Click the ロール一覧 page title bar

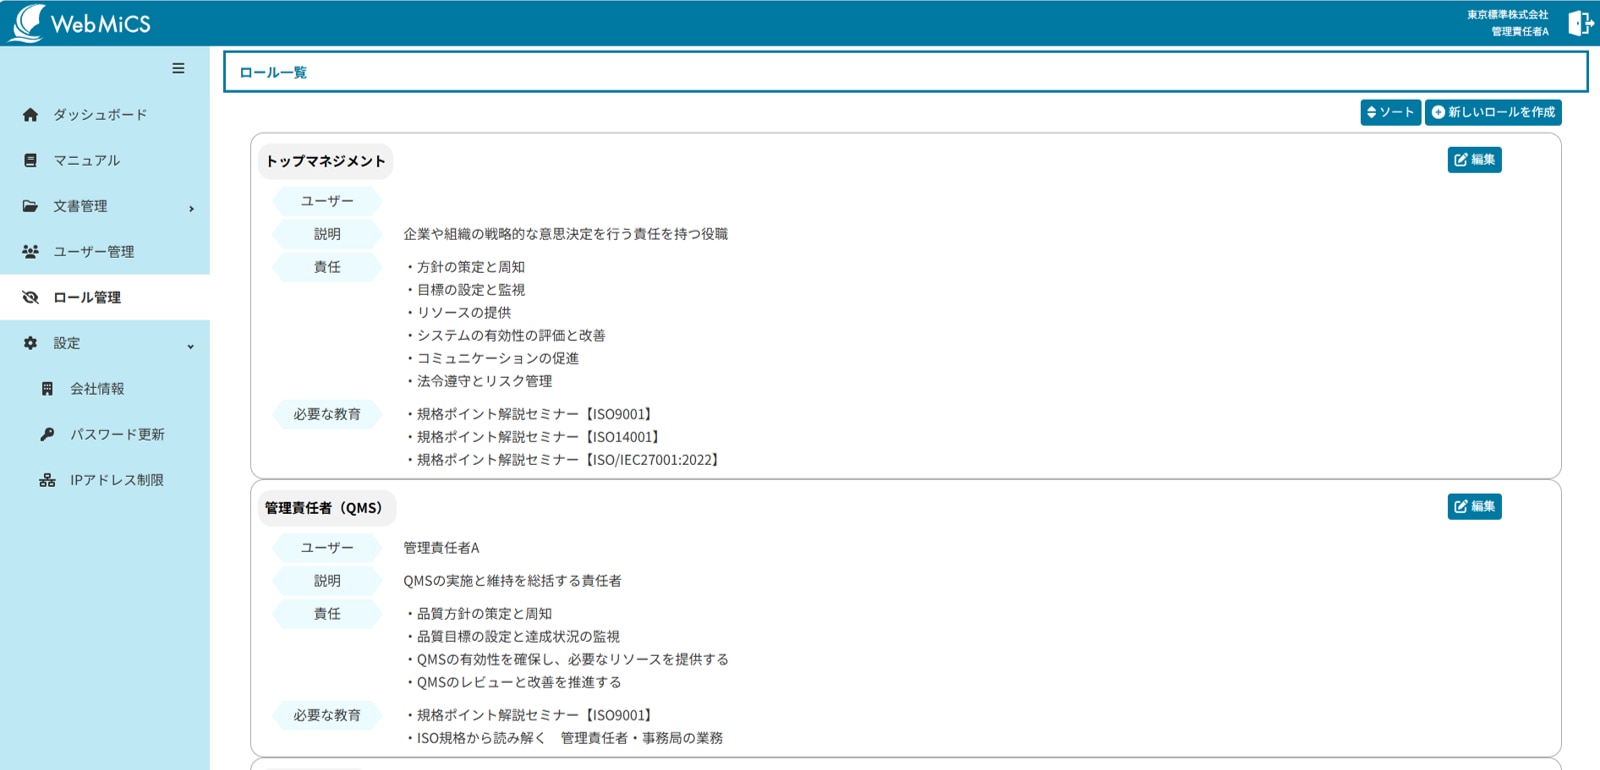905,72
